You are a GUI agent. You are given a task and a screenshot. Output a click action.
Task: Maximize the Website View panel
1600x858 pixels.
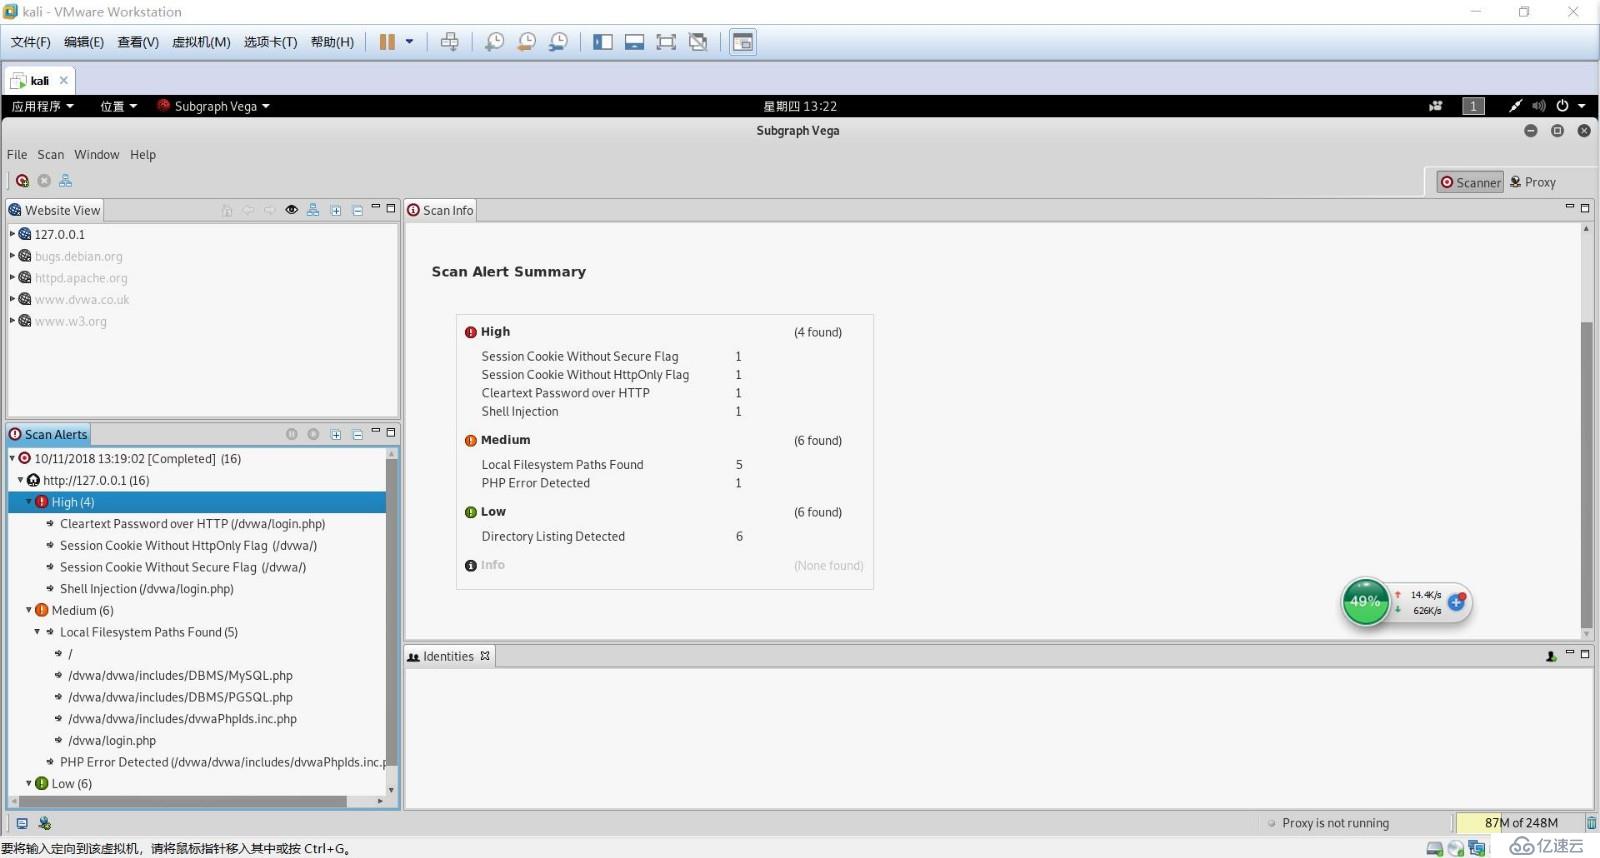coord(391,208)
